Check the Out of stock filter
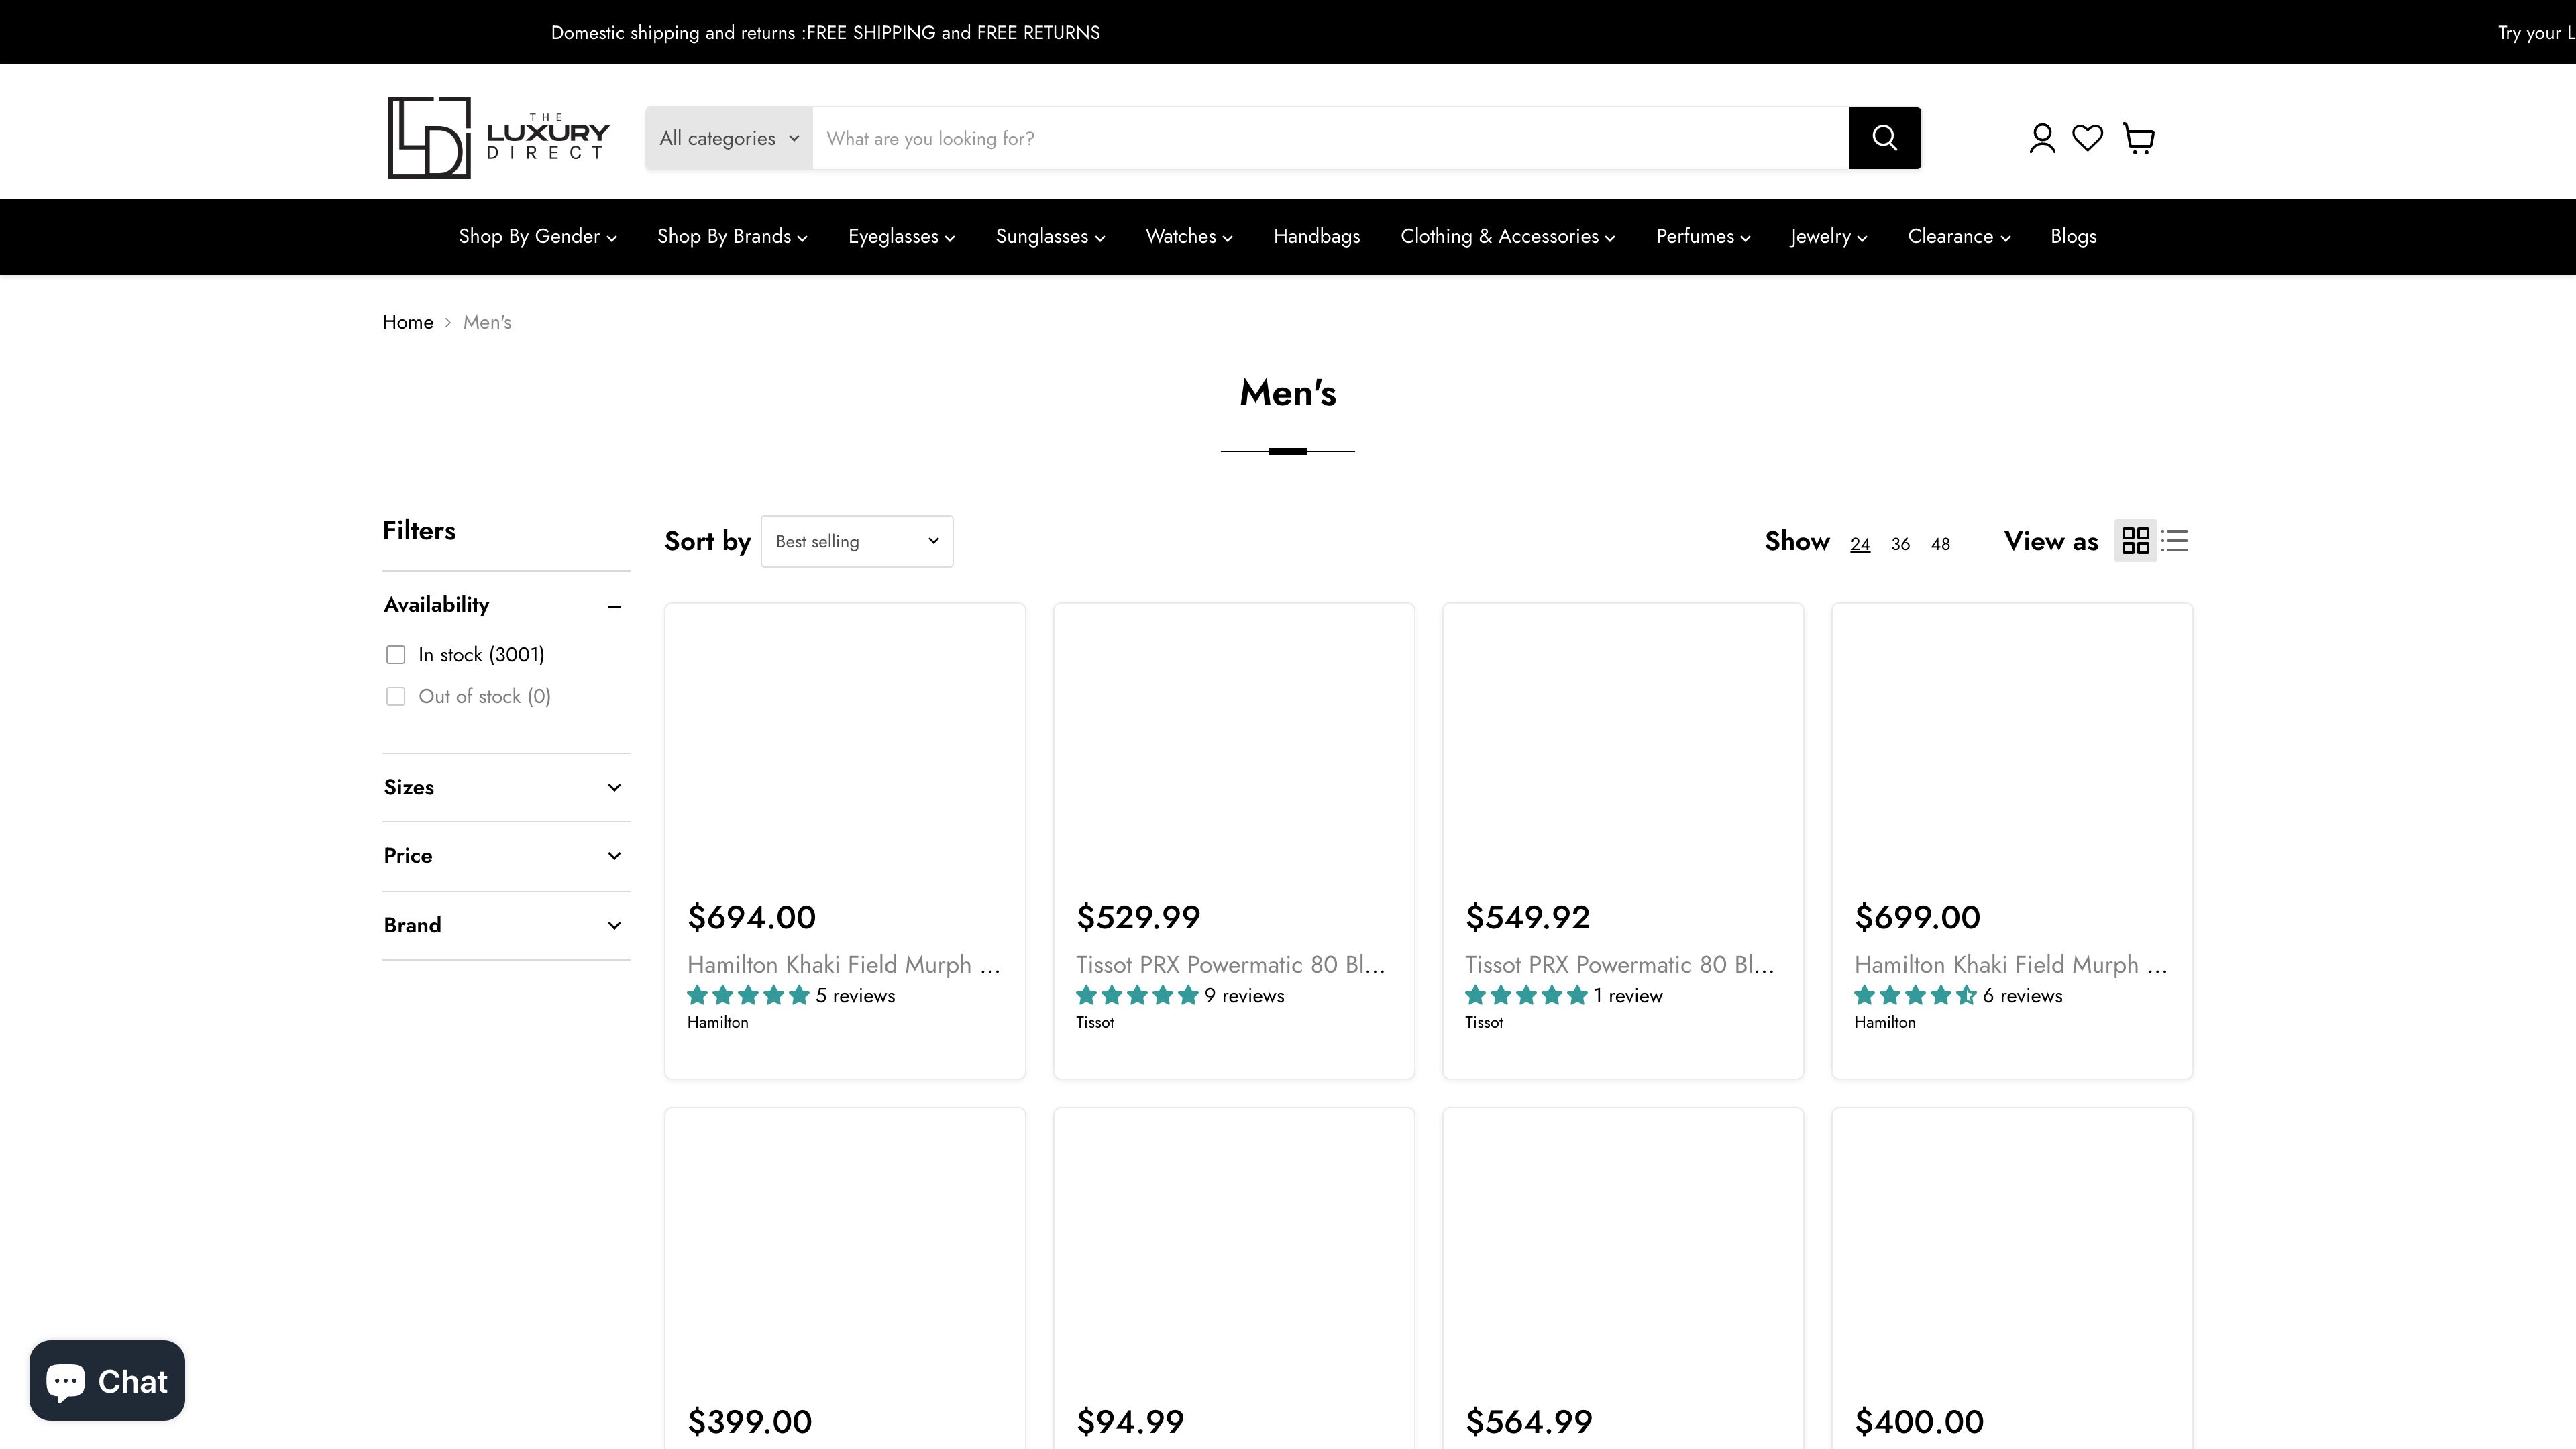This screenshot has width=2576, height=1449. [395, 696]
